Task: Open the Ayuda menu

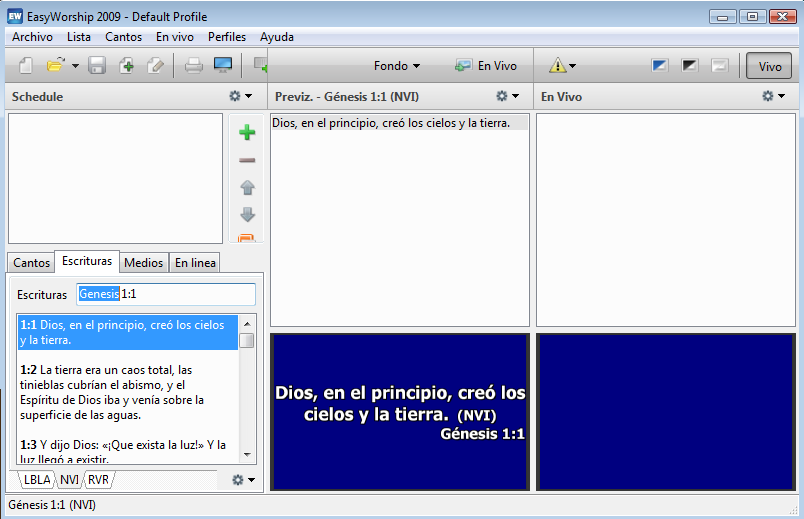Action: click(x=277, y=37)
